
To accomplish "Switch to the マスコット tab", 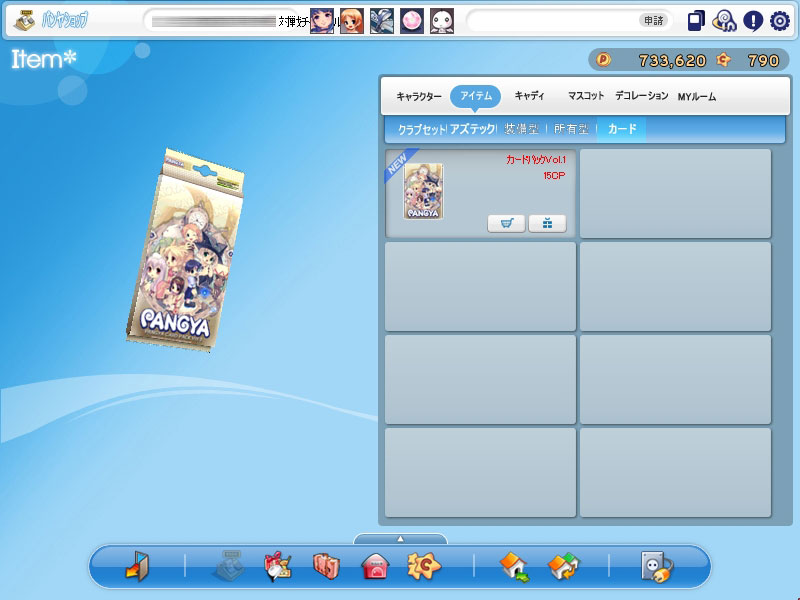I will 586,96.
